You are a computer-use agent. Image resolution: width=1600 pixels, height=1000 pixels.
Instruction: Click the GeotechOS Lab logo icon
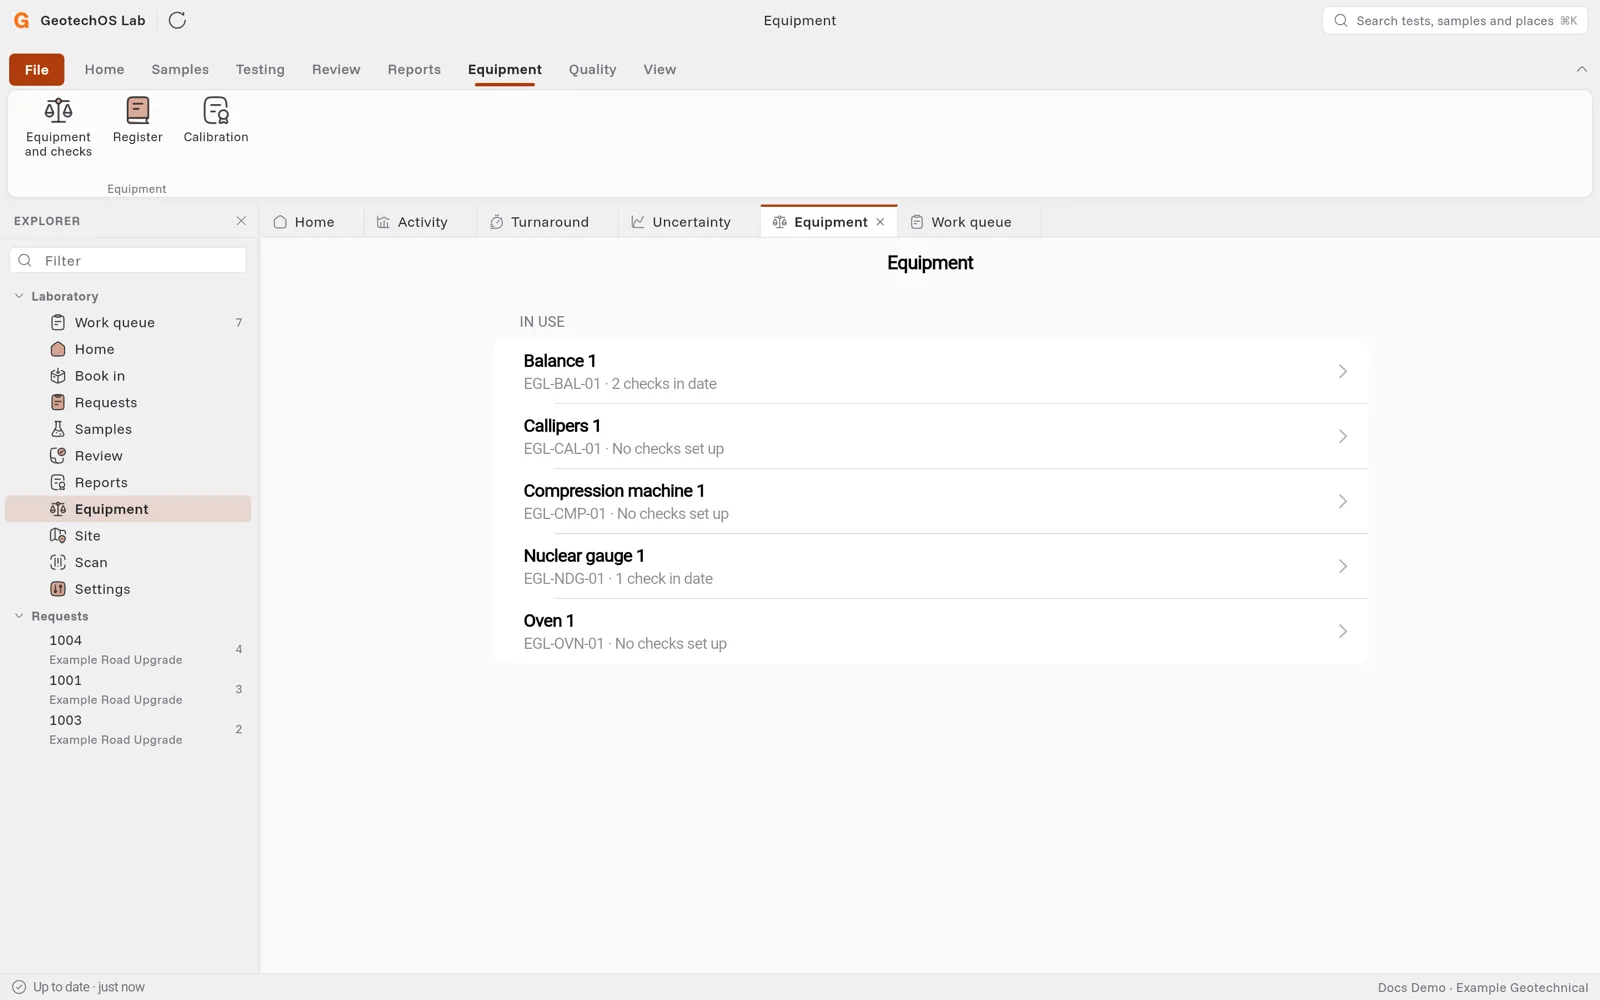point(21,20)
